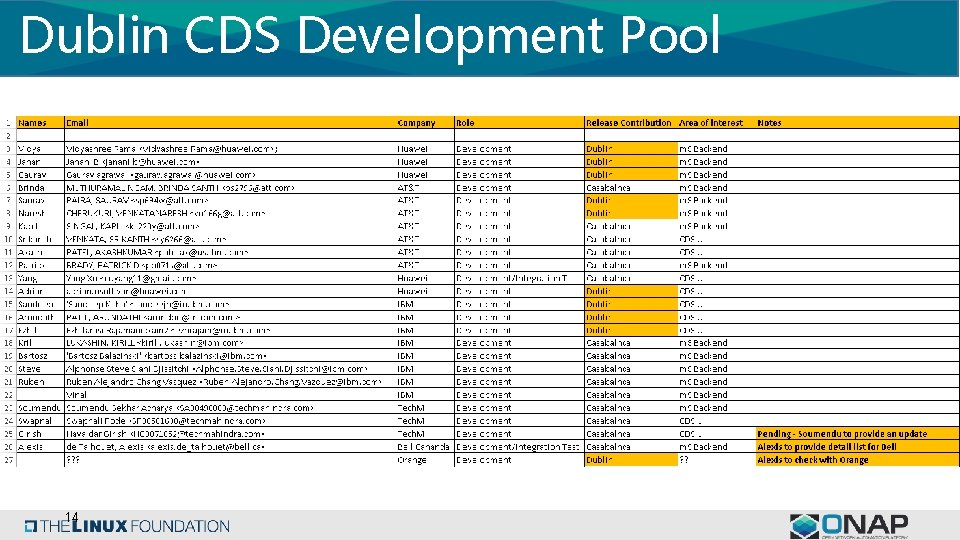Click the name cell 'Bartosz'
Viewport: 960px width, 540px height.
pos(32,356)
